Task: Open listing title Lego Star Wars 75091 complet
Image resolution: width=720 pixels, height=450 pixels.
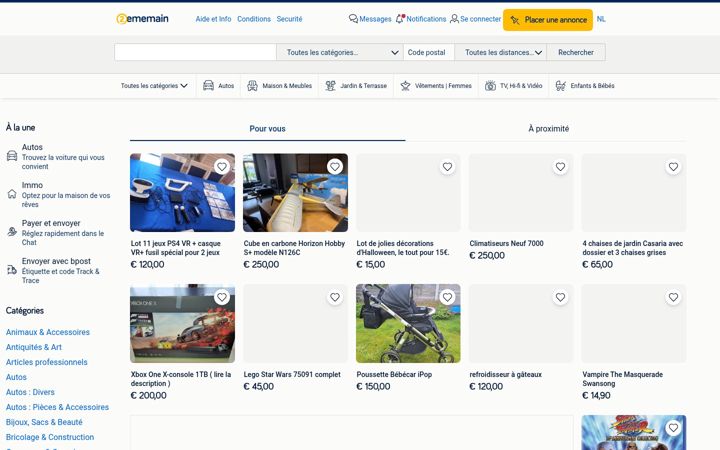Action: (292, 374)
